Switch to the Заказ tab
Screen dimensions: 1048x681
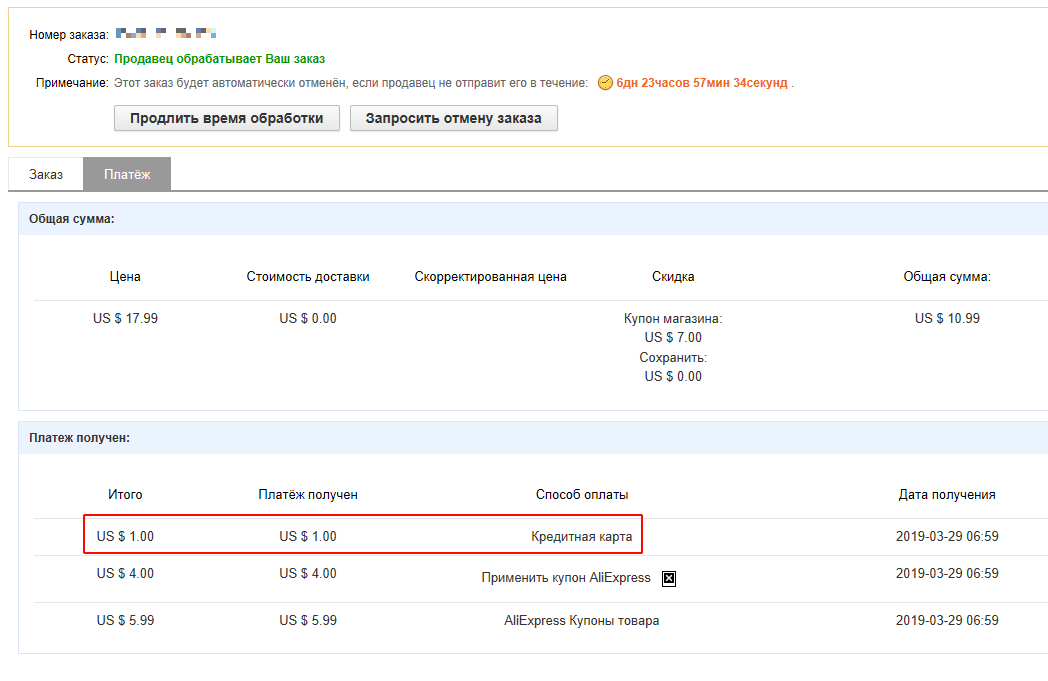coord(46,174)
